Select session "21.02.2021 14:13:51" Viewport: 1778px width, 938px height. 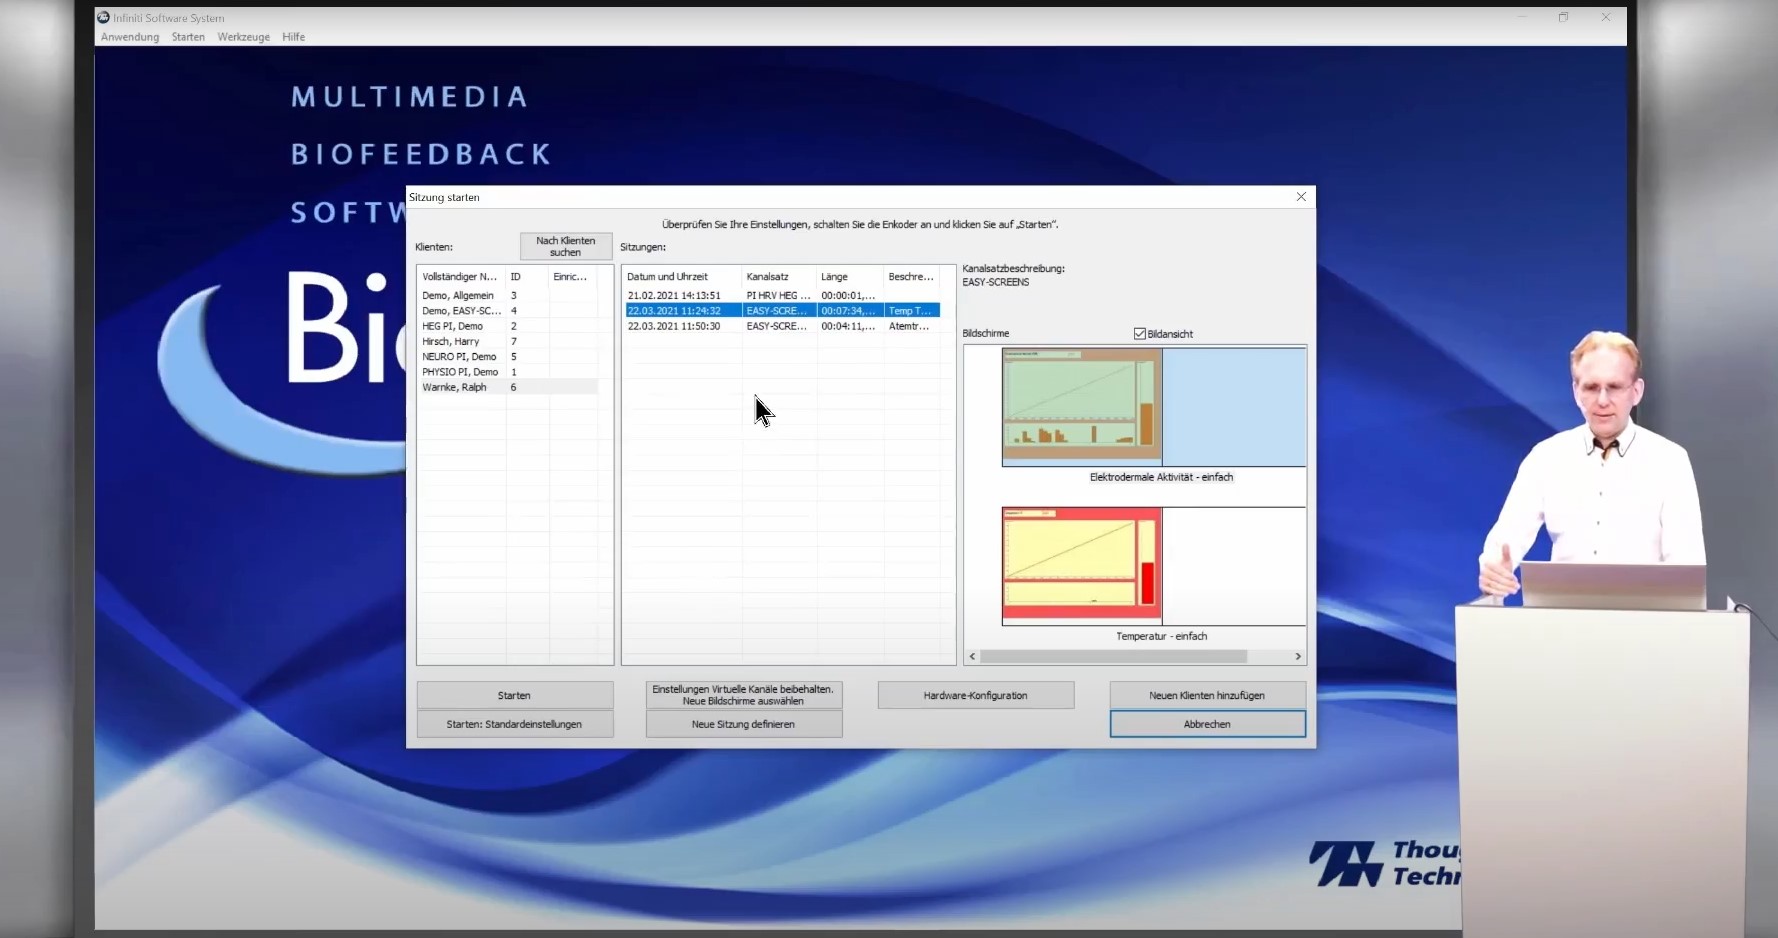click(x=674, y=296)
